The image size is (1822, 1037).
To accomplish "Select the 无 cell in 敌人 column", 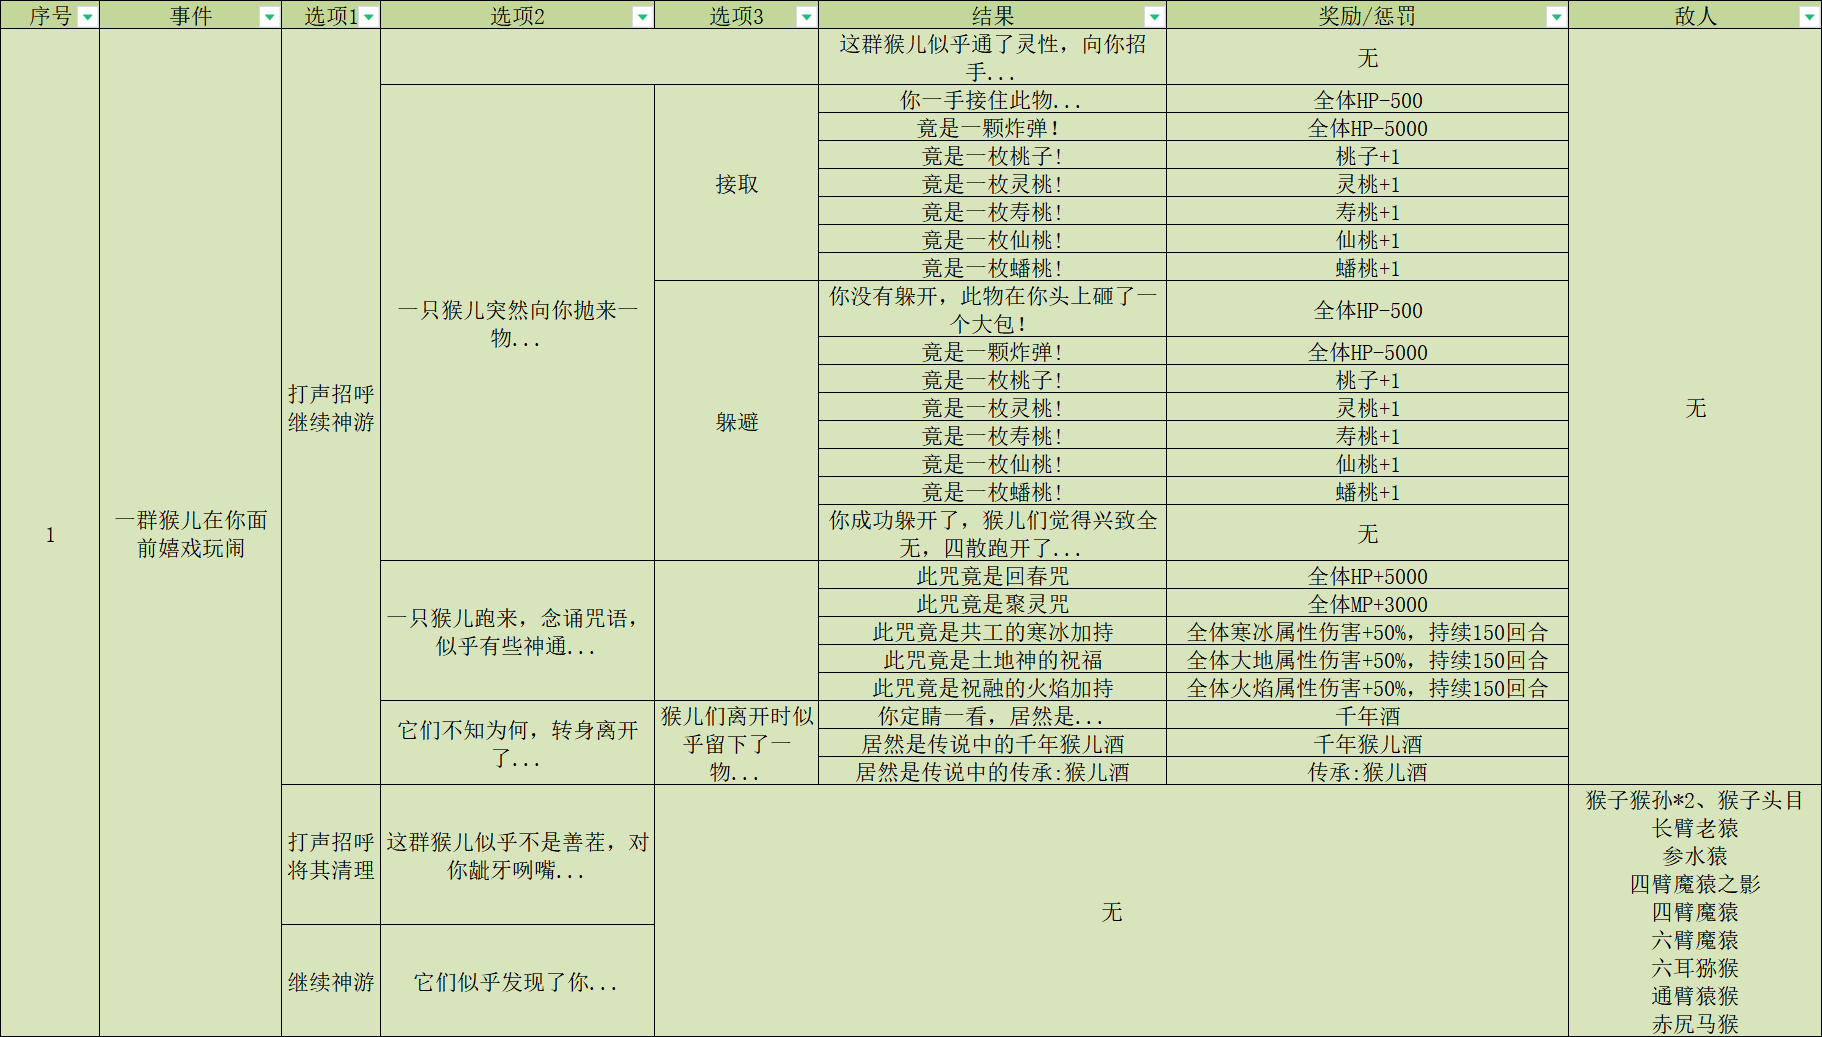I will 1695,407.
